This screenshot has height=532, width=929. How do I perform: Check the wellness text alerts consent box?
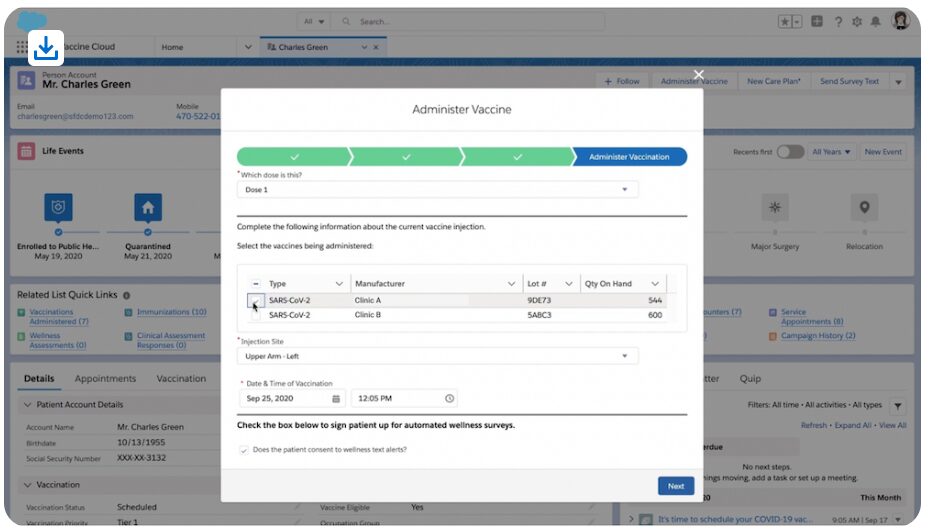point(244,450)
